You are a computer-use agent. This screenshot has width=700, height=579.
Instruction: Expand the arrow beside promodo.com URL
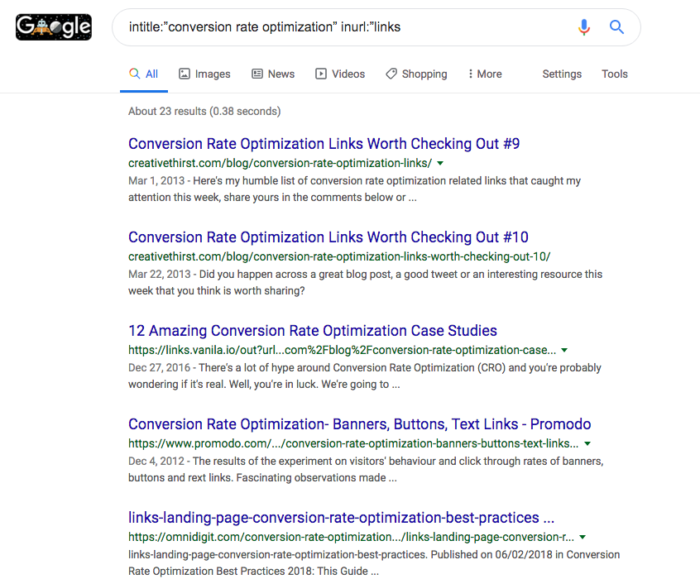[x=588, y=444]
